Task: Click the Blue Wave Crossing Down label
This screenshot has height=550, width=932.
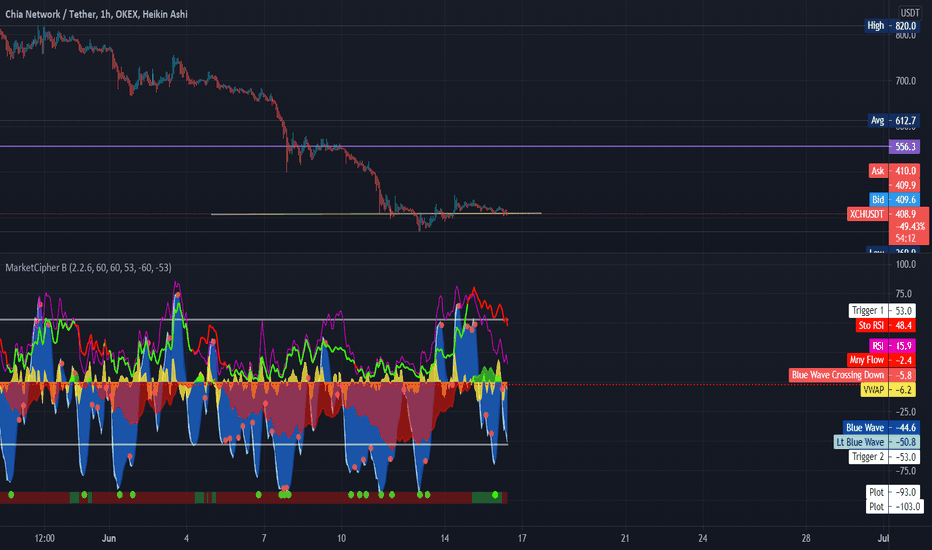Action: tap(852, 375)
